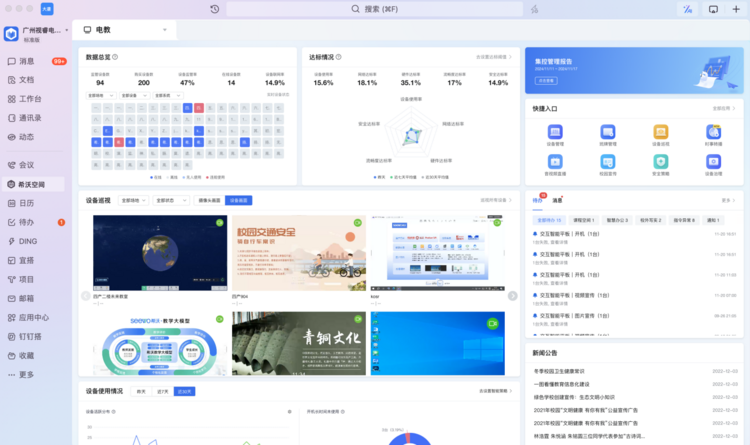The height and width of the screenshot is (445, 750).
Task: Click the search field at top
Action: 375,9
